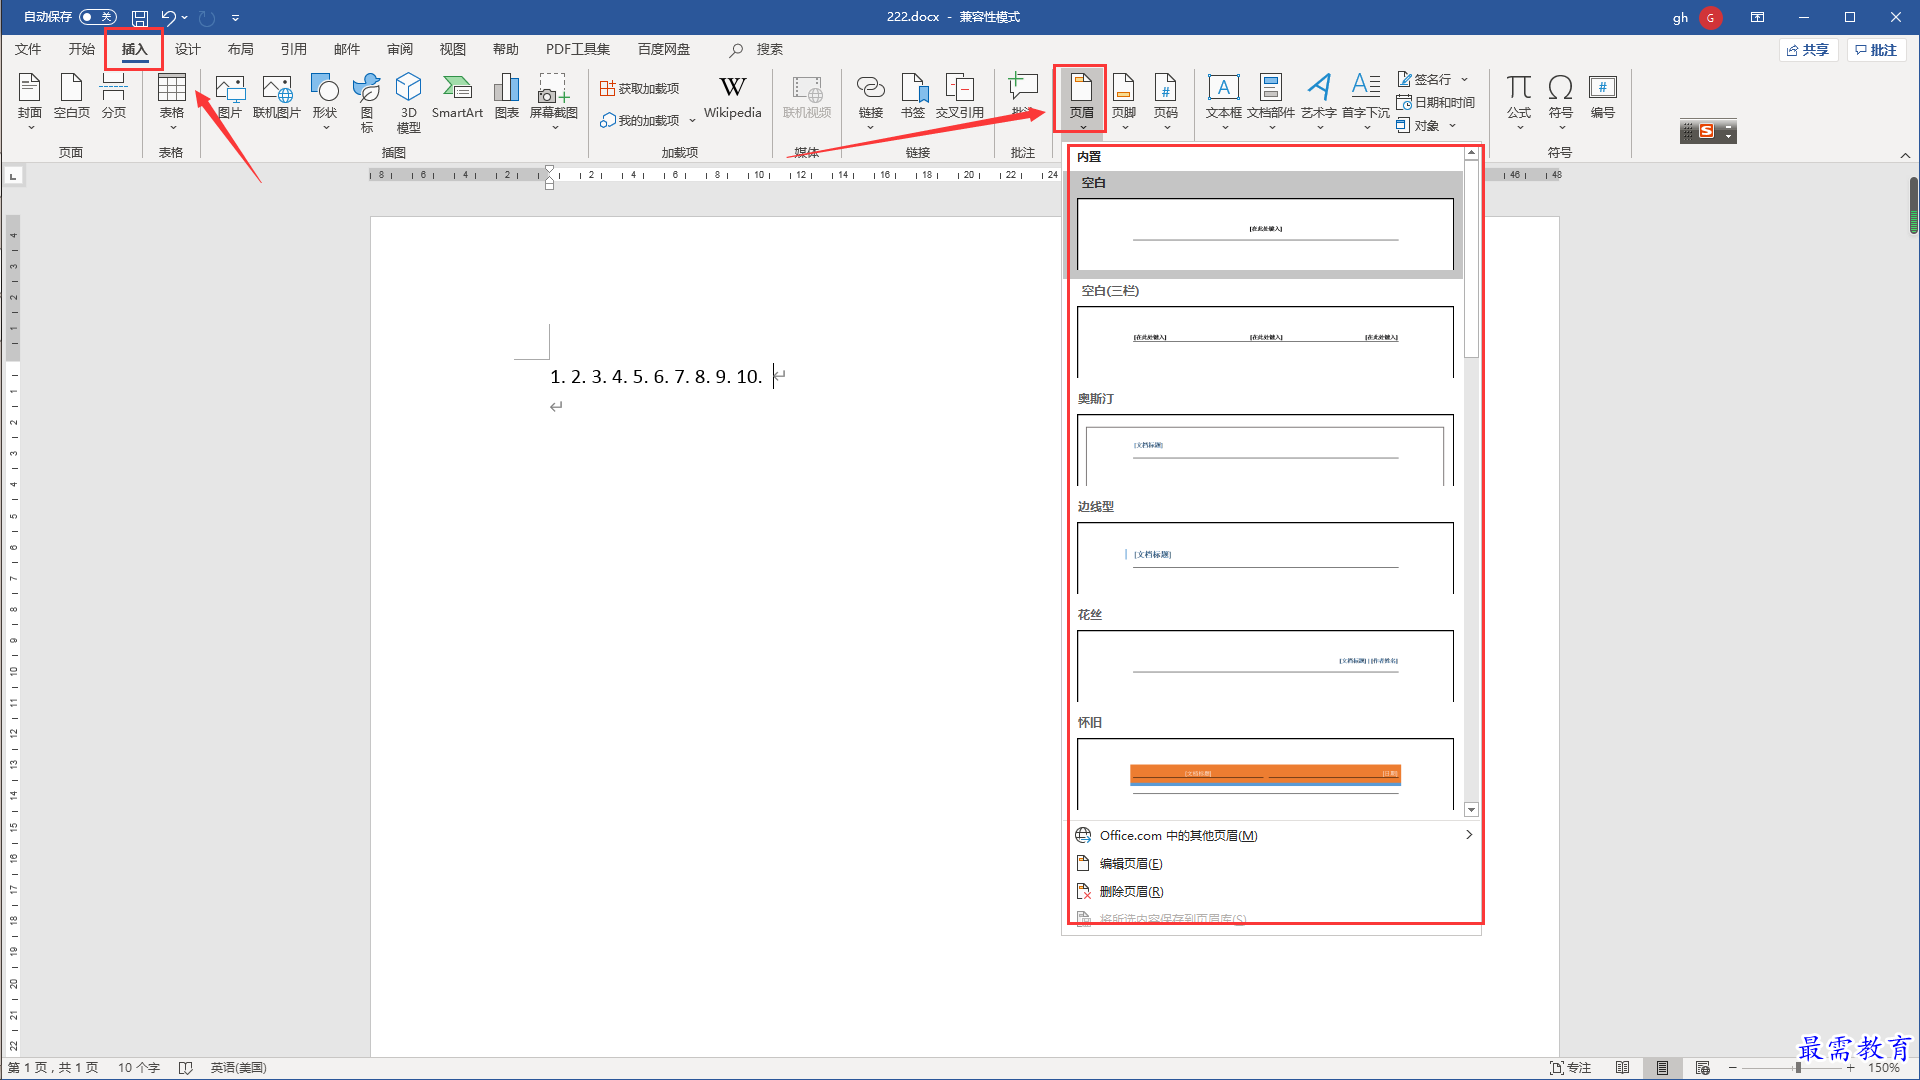Switch to the 布局 ribbon tab
The width and height of the screenshot is (1920, 1080).
point(240,49)
